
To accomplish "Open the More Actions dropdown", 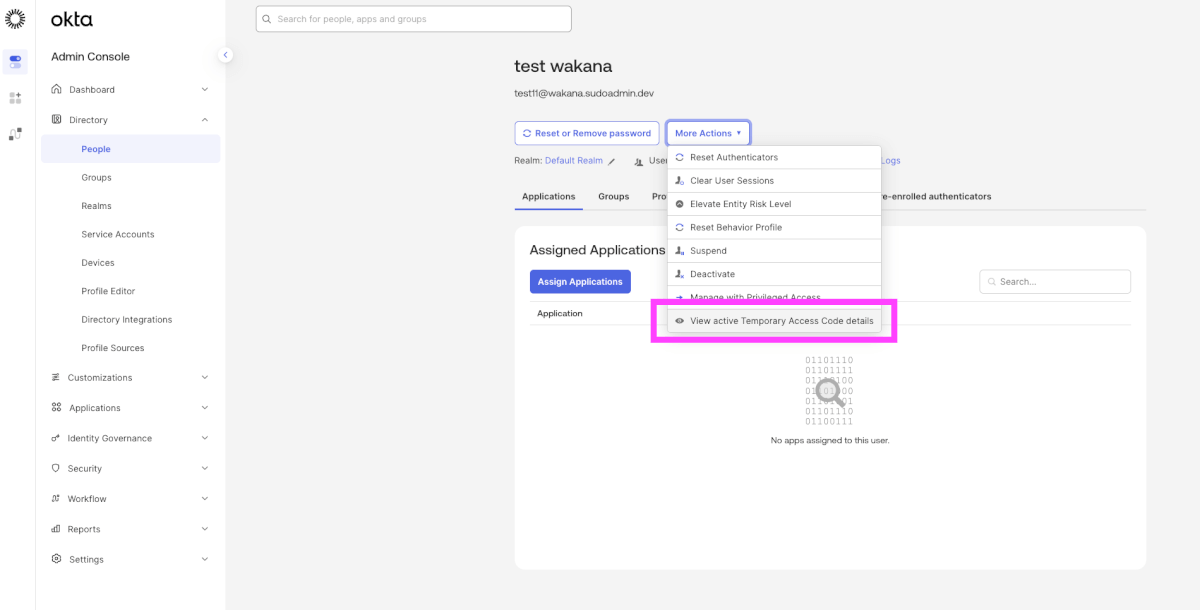I will [708, 133].
